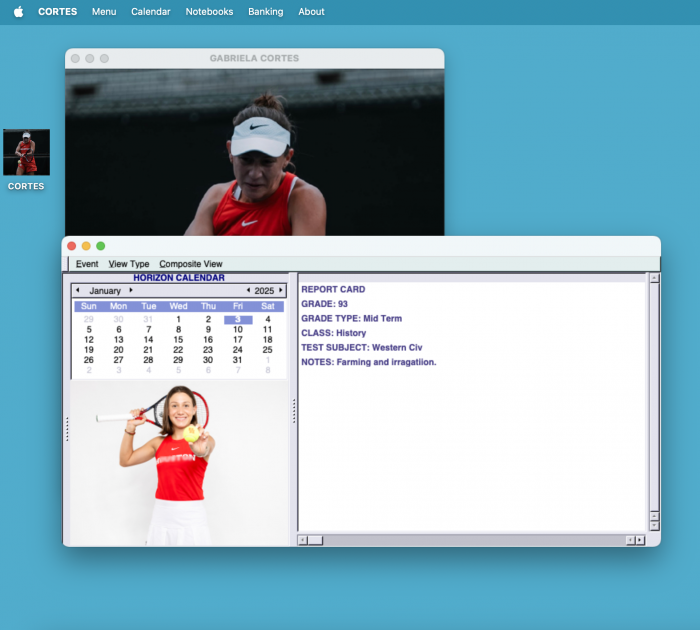Click the vertical scrollbar down arrow
The image size is (700, 630).
pyautogui.click(x=654, y=525)
